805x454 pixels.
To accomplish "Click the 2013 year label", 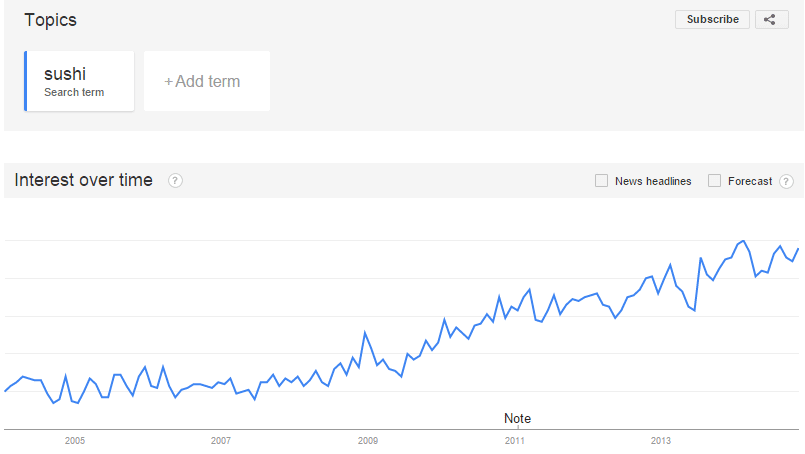I will tap(661, 440).
